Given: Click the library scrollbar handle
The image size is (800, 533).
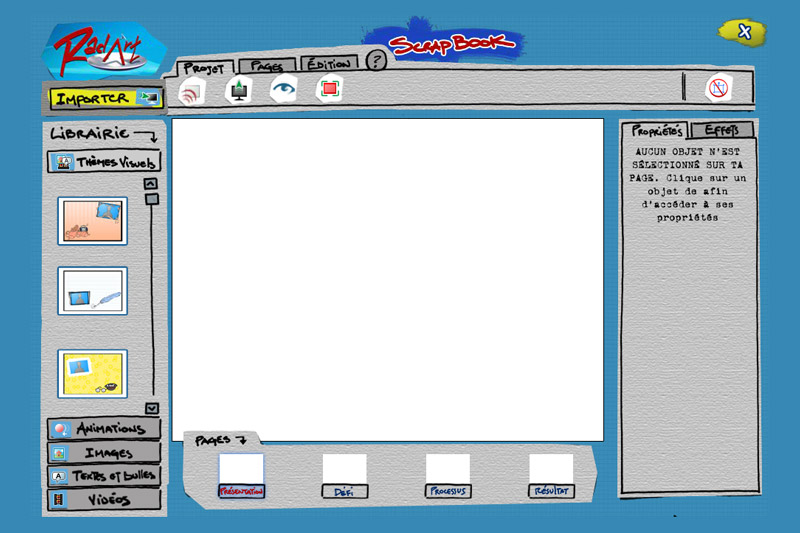Looking at the screenshot, I should (152, 199).
